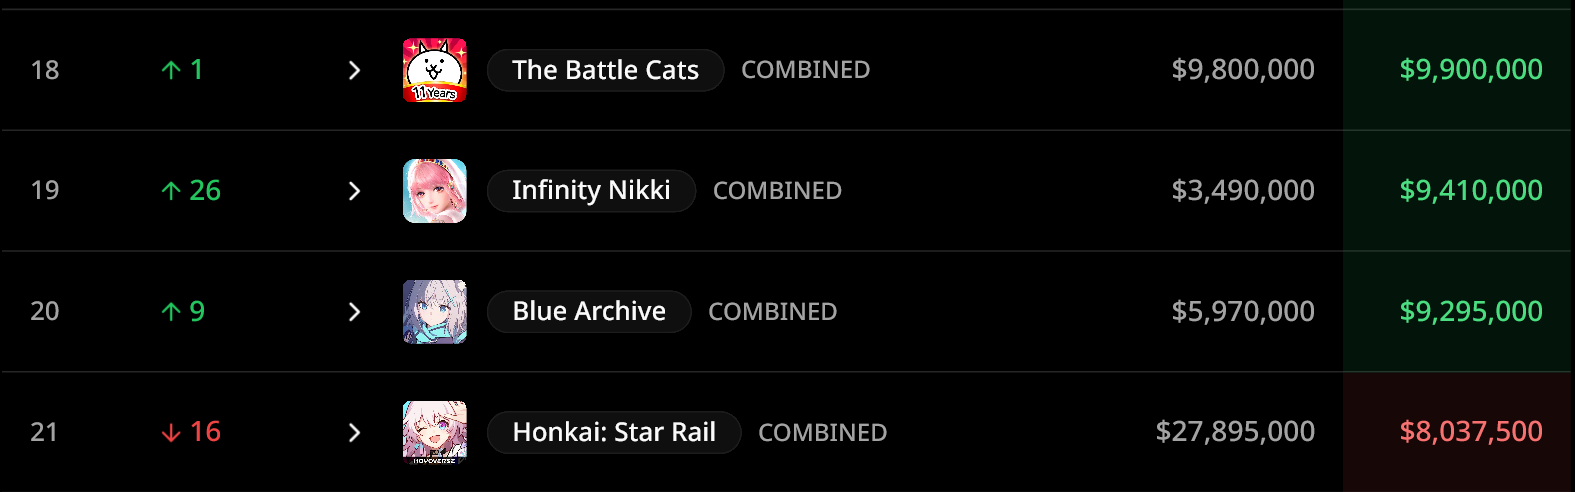Select the Blue Archive name pill
This screenshot has width=1575, height=492.
coord(589,312)
